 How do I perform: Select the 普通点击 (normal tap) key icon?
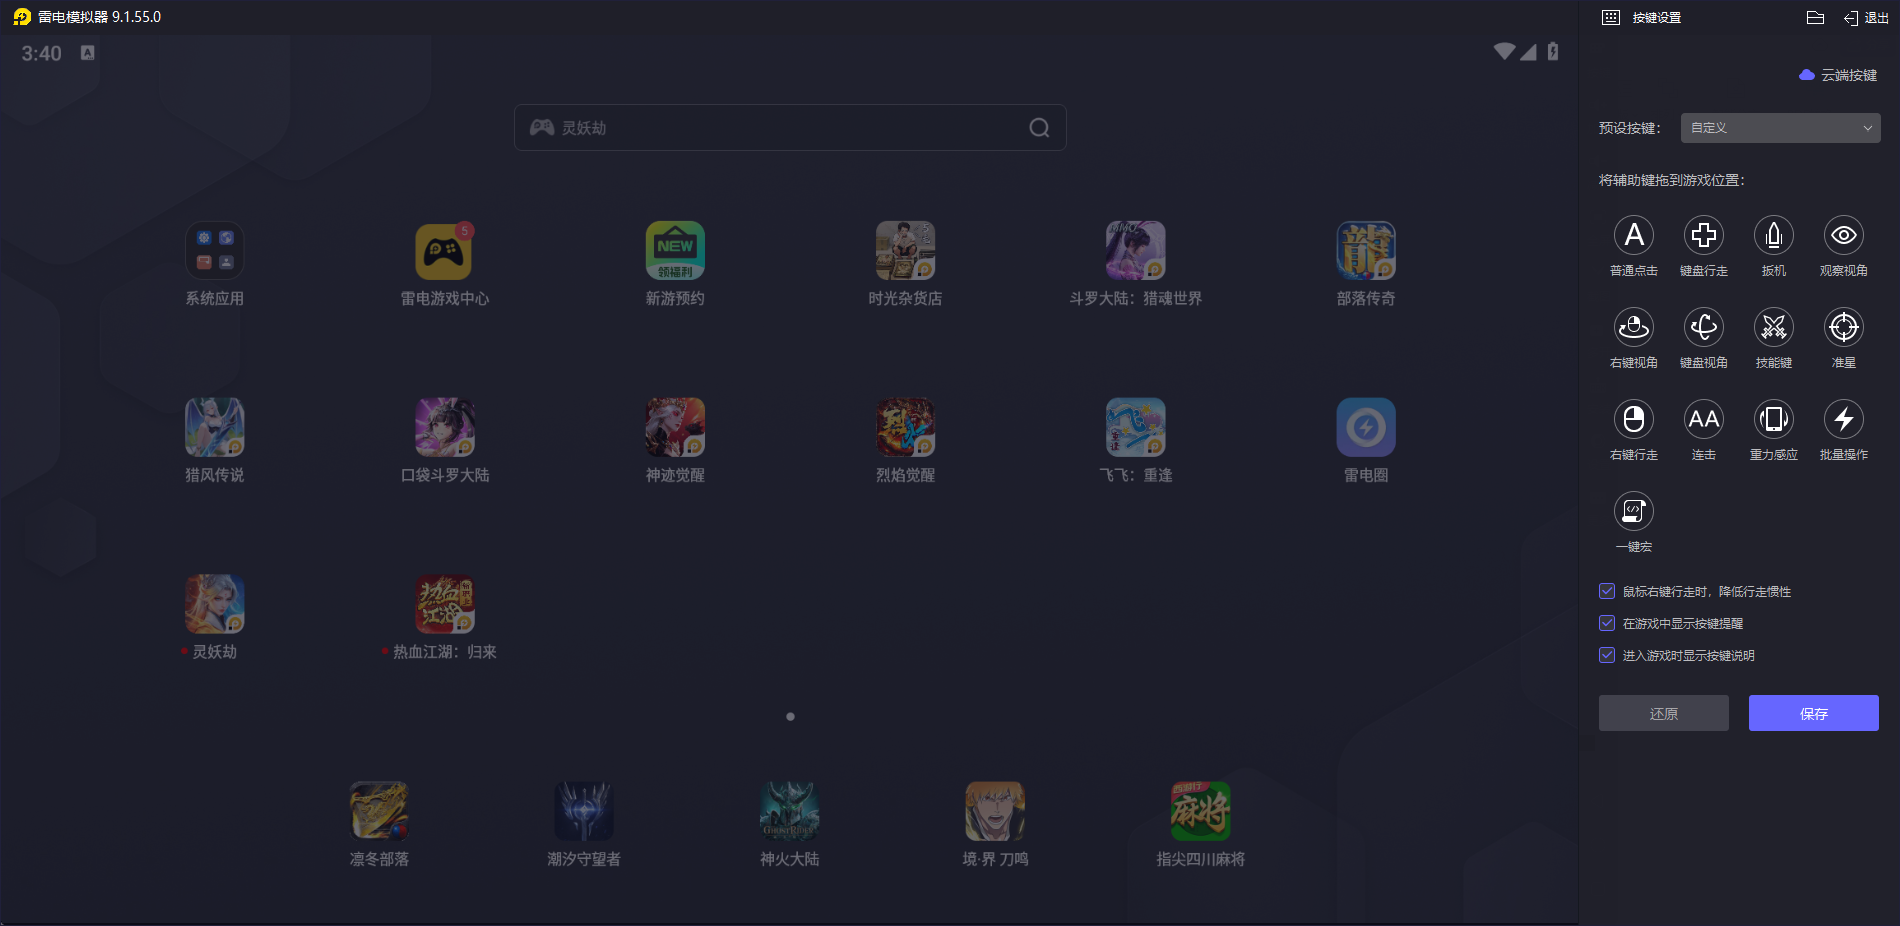pyautogui.click(x=1634, y=236)
